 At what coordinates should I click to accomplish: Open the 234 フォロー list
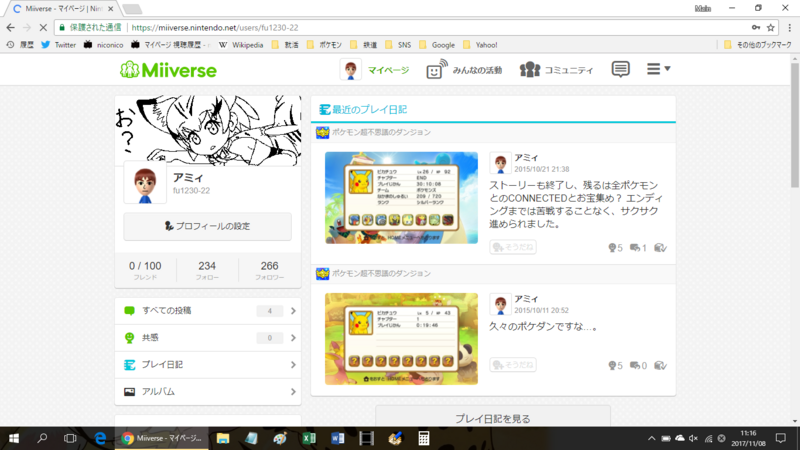(x=207, y=270)
